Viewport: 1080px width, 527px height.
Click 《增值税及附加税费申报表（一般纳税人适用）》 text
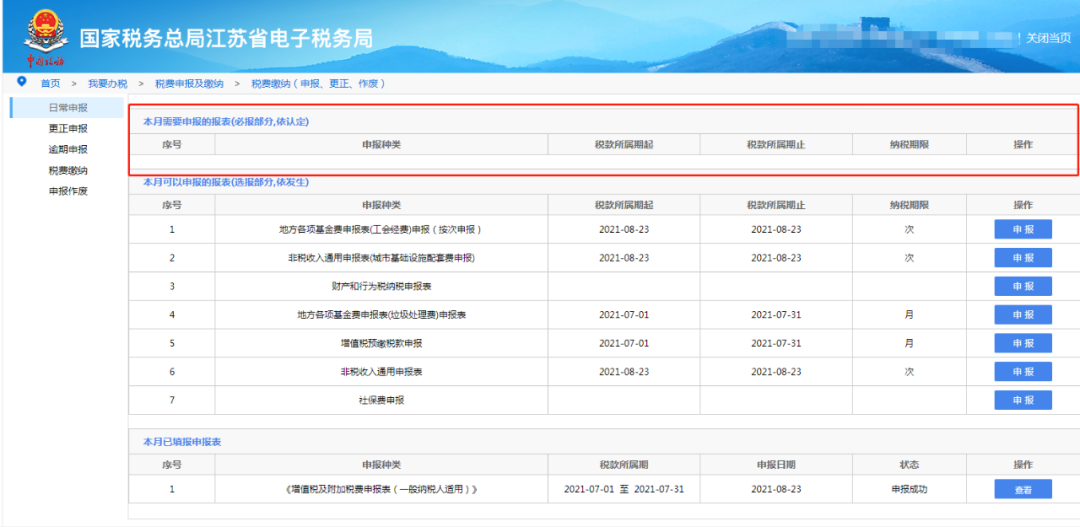click(382, 489)
